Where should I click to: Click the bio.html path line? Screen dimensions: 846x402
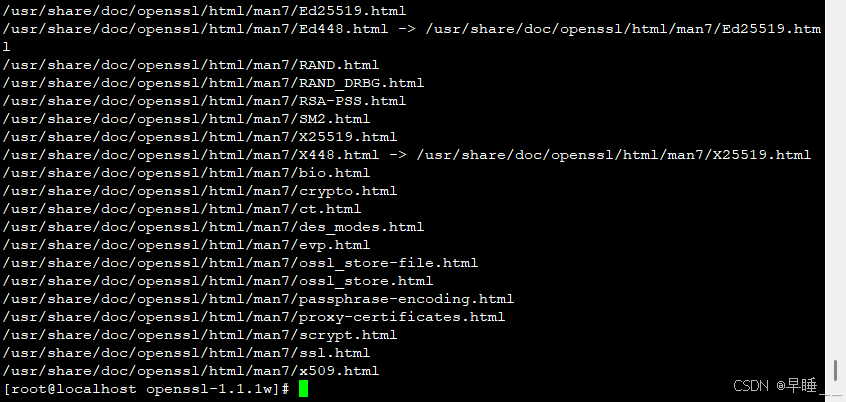click(187, 173)
